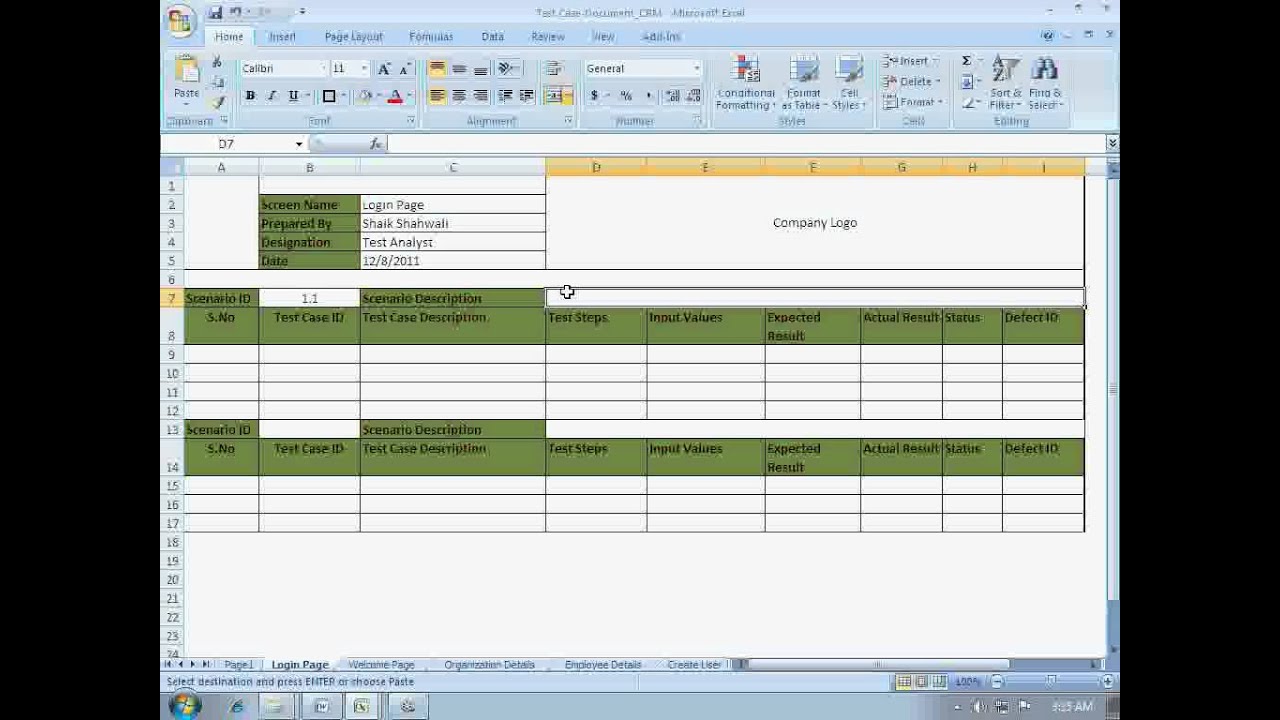Click the formula bar input field
This screenshot has height=720, width=1280.
[745, 144]
